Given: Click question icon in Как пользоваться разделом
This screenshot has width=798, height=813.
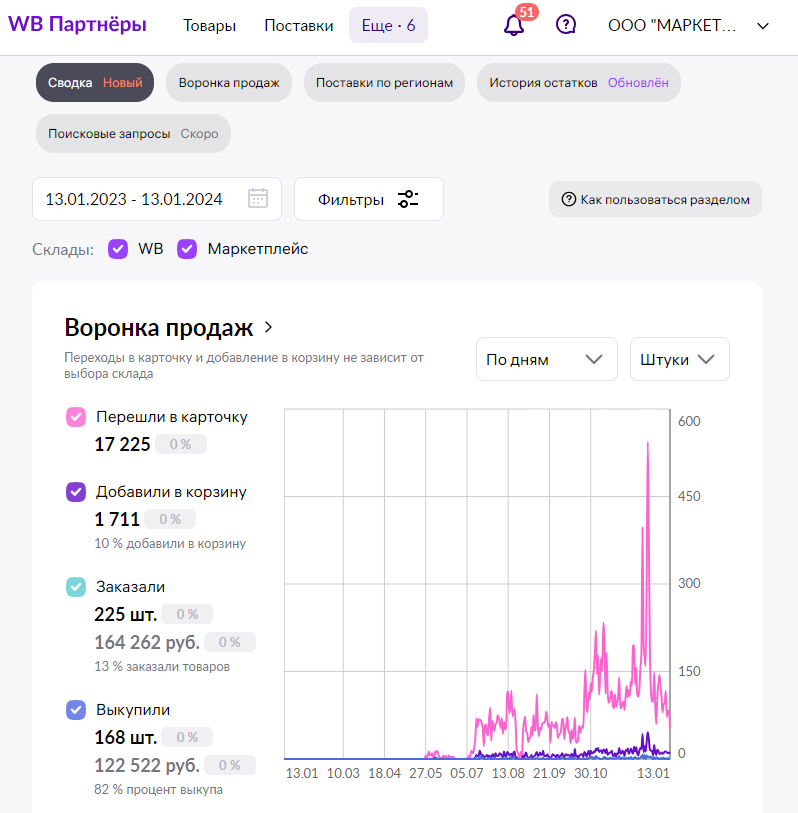Looking at the screenshot, I should pyautogui.click(x=569, y=199).
